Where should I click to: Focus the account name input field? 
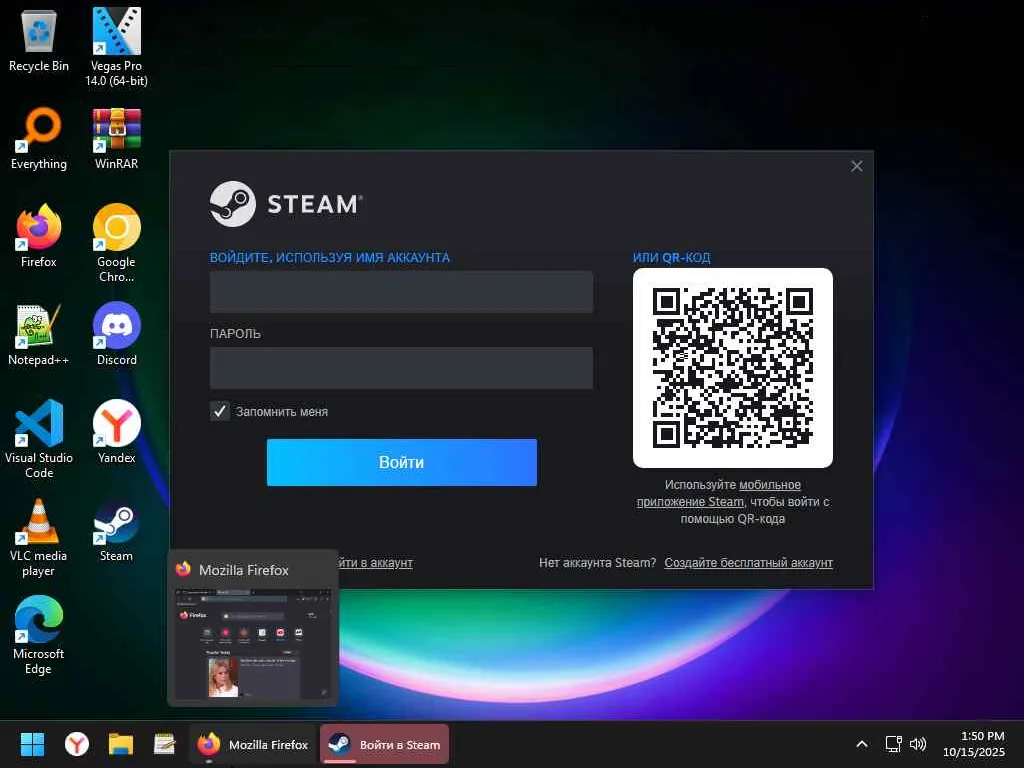(401, 291)
